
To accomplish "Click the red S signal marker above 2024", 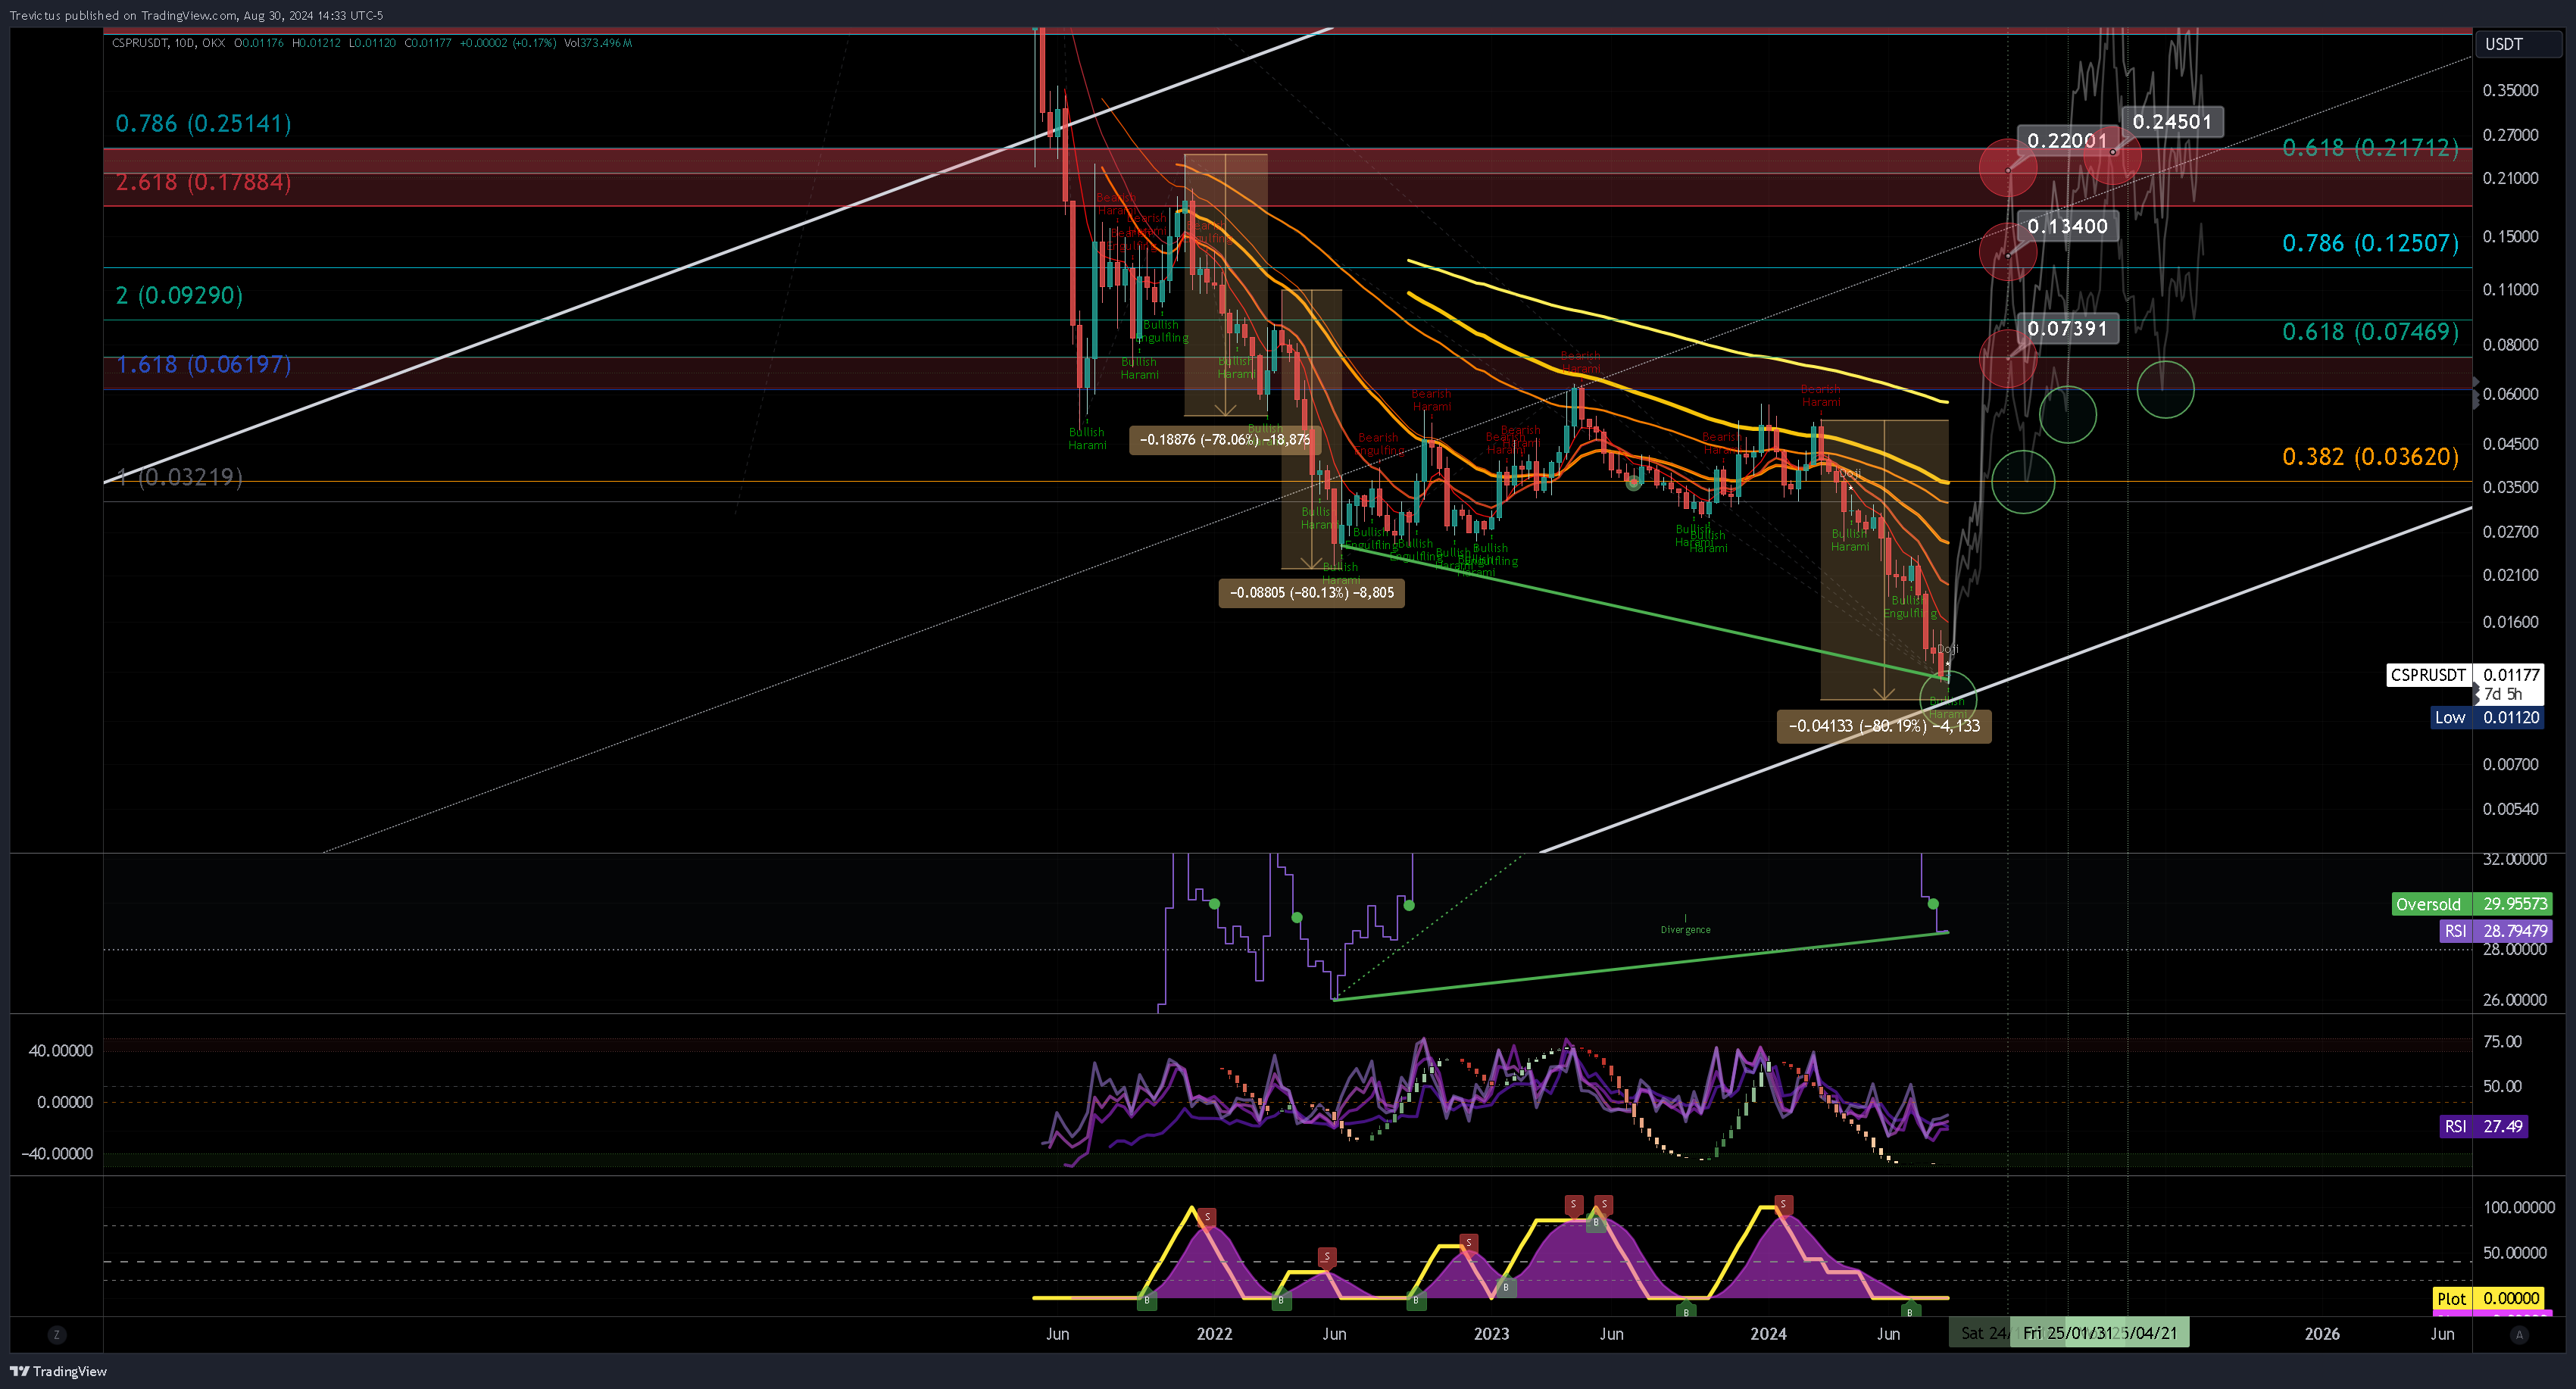I will tap(1784, 1205).
